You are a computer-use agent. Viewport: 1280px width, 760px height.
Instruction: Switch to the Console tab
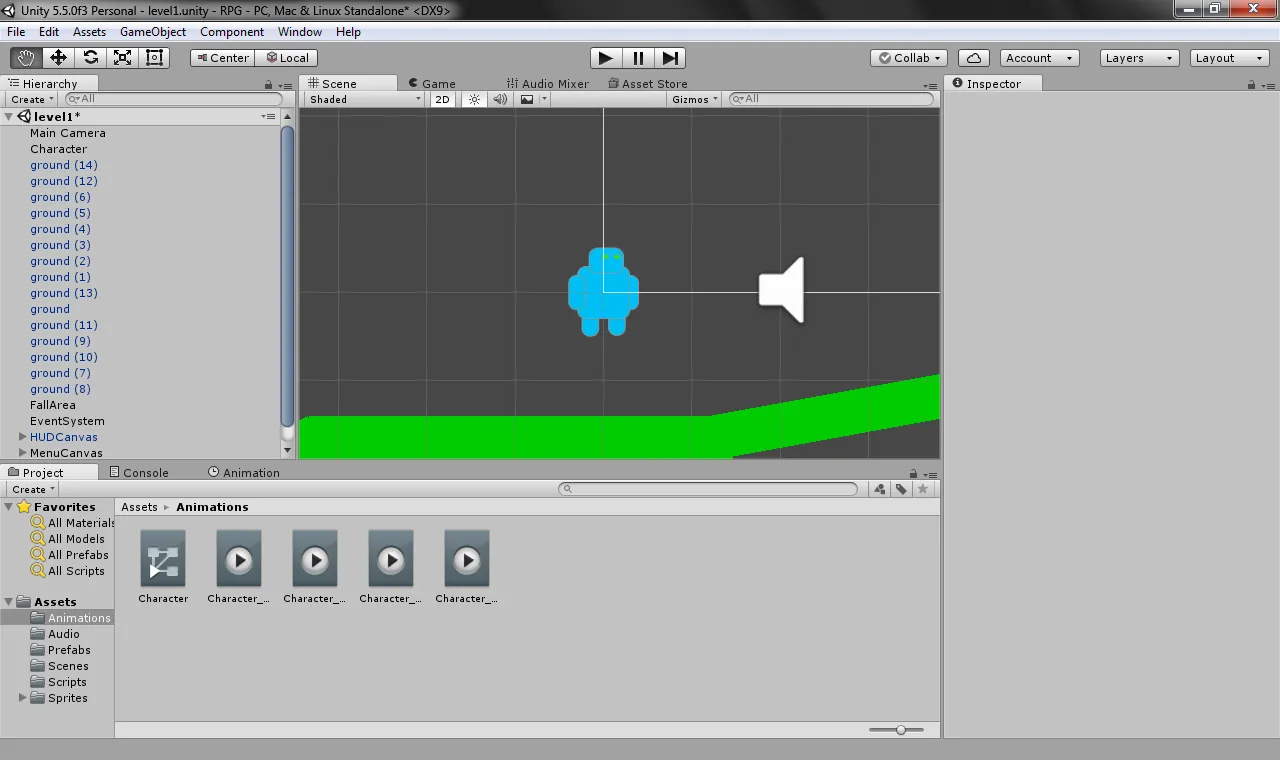tap(139, 473)
